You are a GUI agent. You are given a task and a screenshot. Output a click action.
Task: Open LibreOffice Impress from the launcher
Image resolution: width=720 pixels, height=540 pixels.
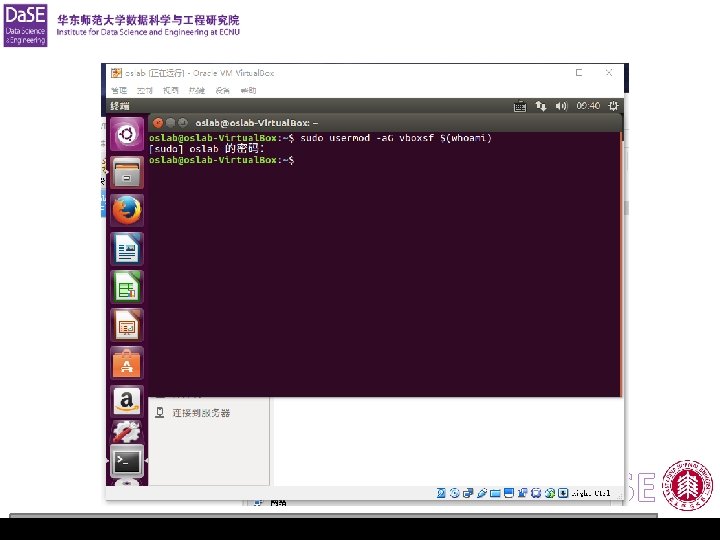(x=127, y=325)
